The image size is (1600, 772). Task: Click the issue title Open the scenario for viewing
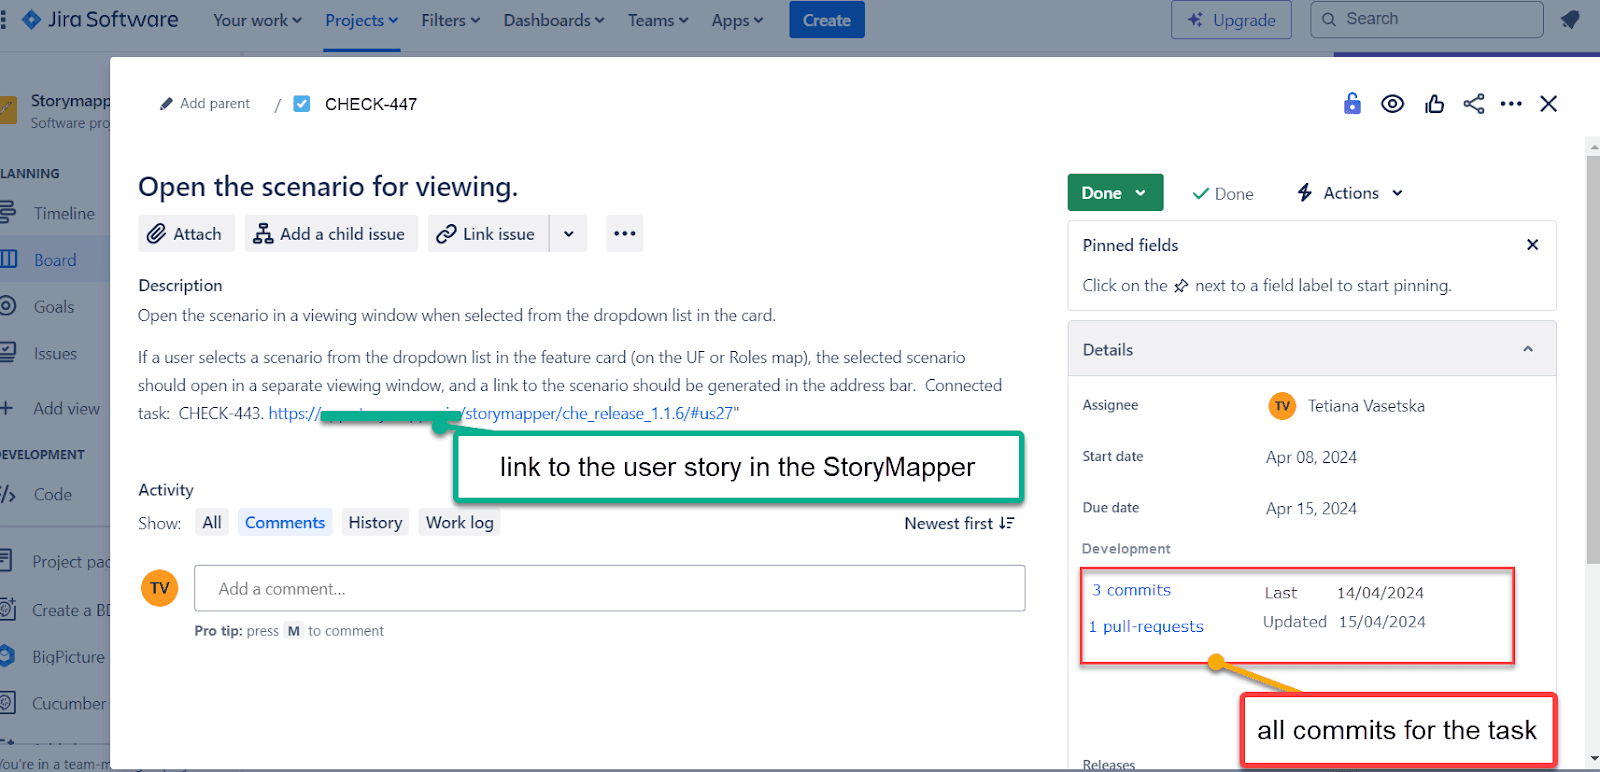tap(328, 187)
